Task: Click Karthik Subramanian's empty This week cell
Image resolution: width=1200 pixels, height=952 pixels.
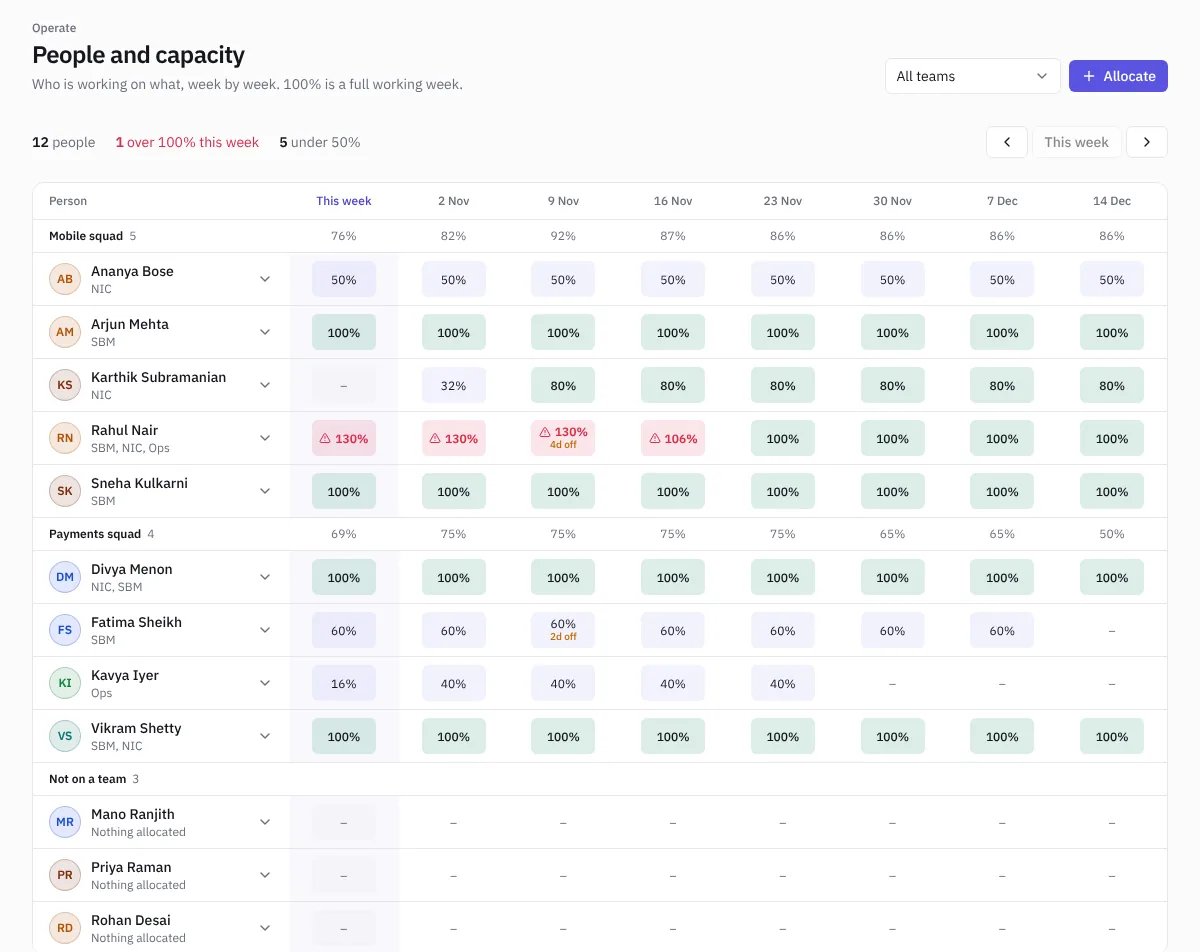Action: [344, 385]
